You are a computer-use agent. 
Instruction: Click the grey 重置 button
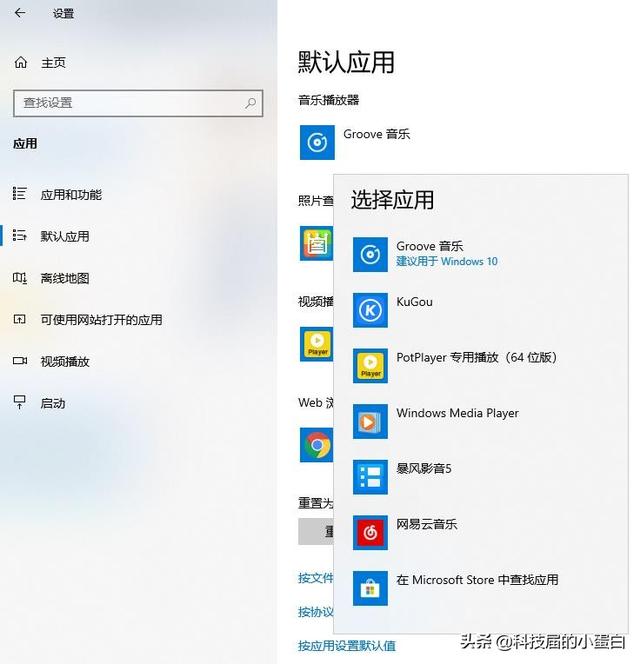point(316,531)
